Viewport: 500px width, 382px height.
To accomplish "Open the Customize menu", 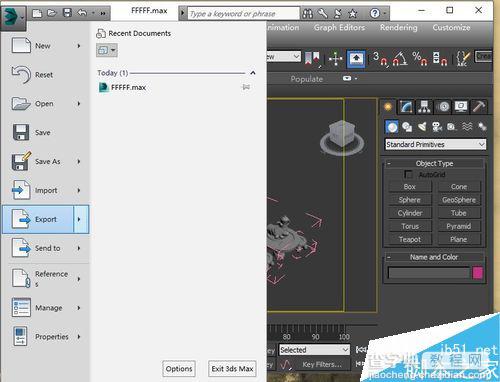I will coord(451,28).
